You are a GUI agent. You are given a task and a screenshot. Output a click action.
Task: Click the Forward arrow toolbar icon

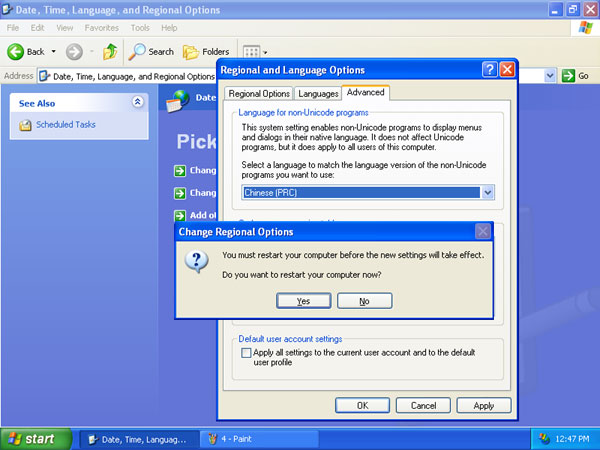tap(74, 51)
